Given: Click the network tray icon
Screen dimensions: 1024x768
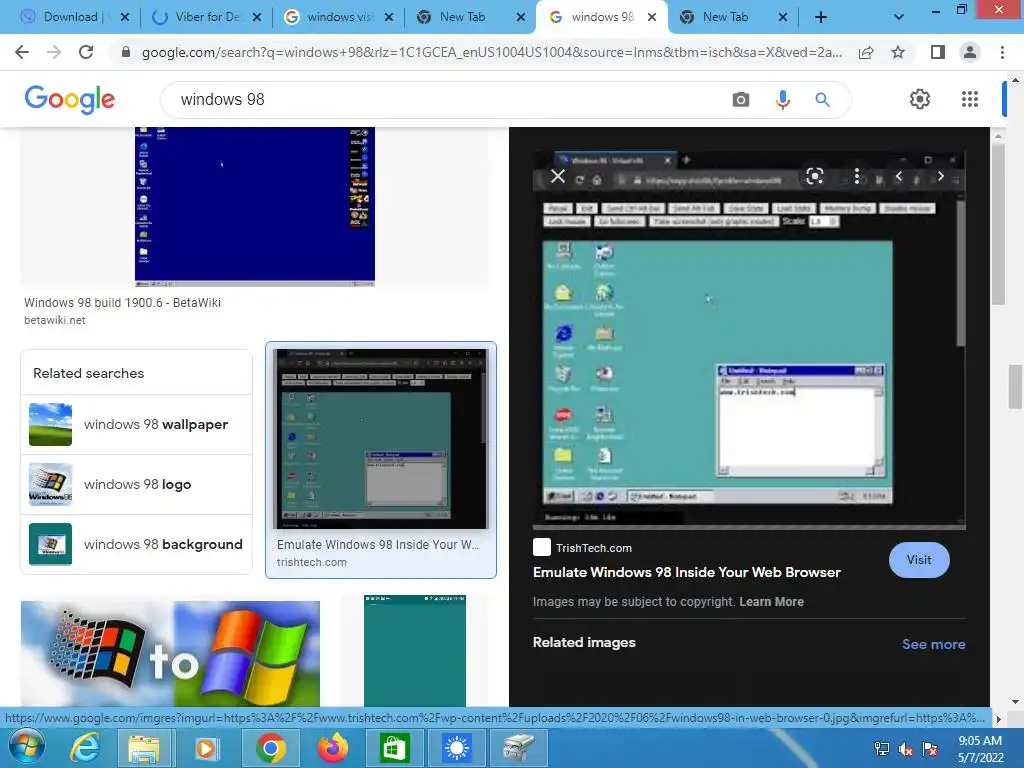Looking at the screenshot, I should pyautogui.click(x=882, y=749).
